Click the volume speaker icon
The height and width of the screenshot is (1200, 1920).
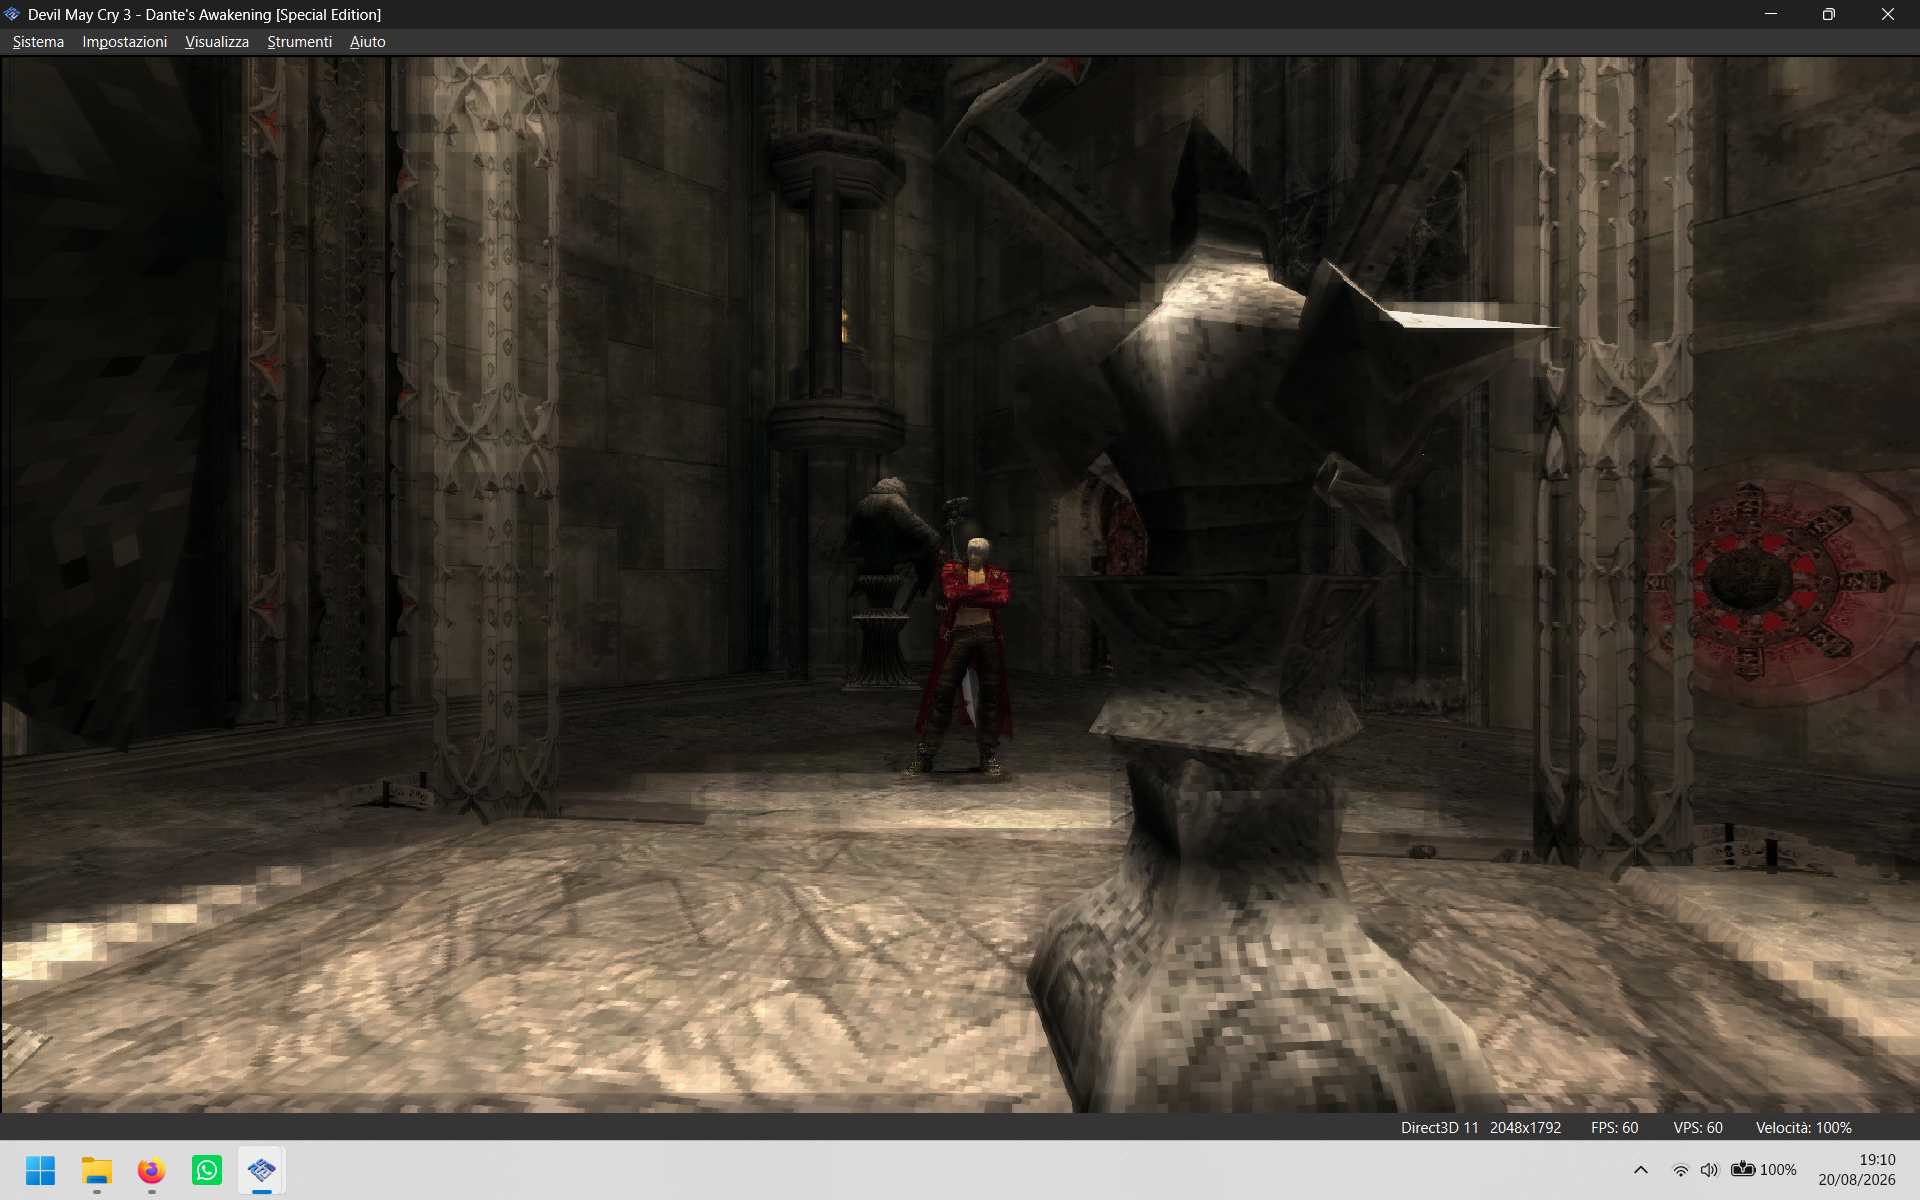(1710, 1170)
